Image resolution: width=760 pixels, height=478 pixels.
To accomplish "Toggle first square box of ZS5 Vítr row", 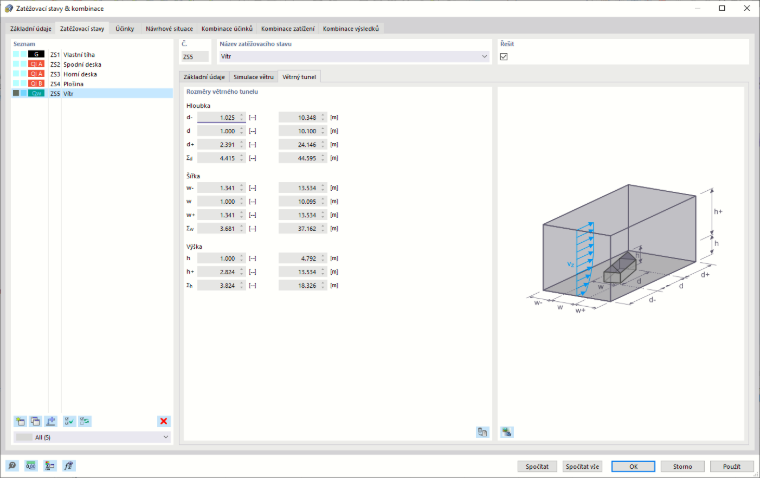I will [x=16, y=93].
